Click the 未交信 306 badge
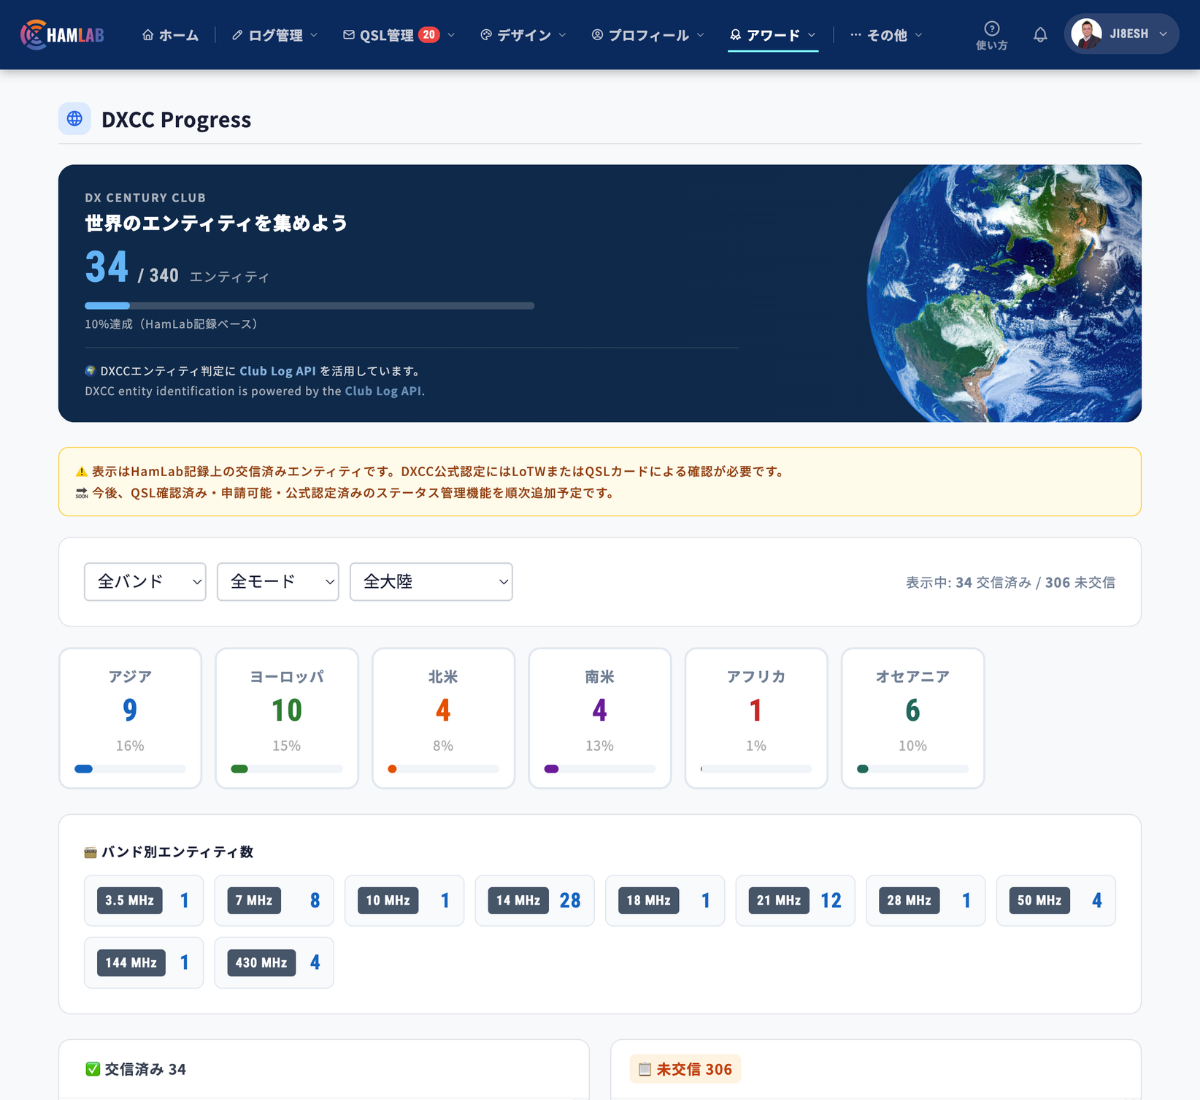 tap(685, 1069)
